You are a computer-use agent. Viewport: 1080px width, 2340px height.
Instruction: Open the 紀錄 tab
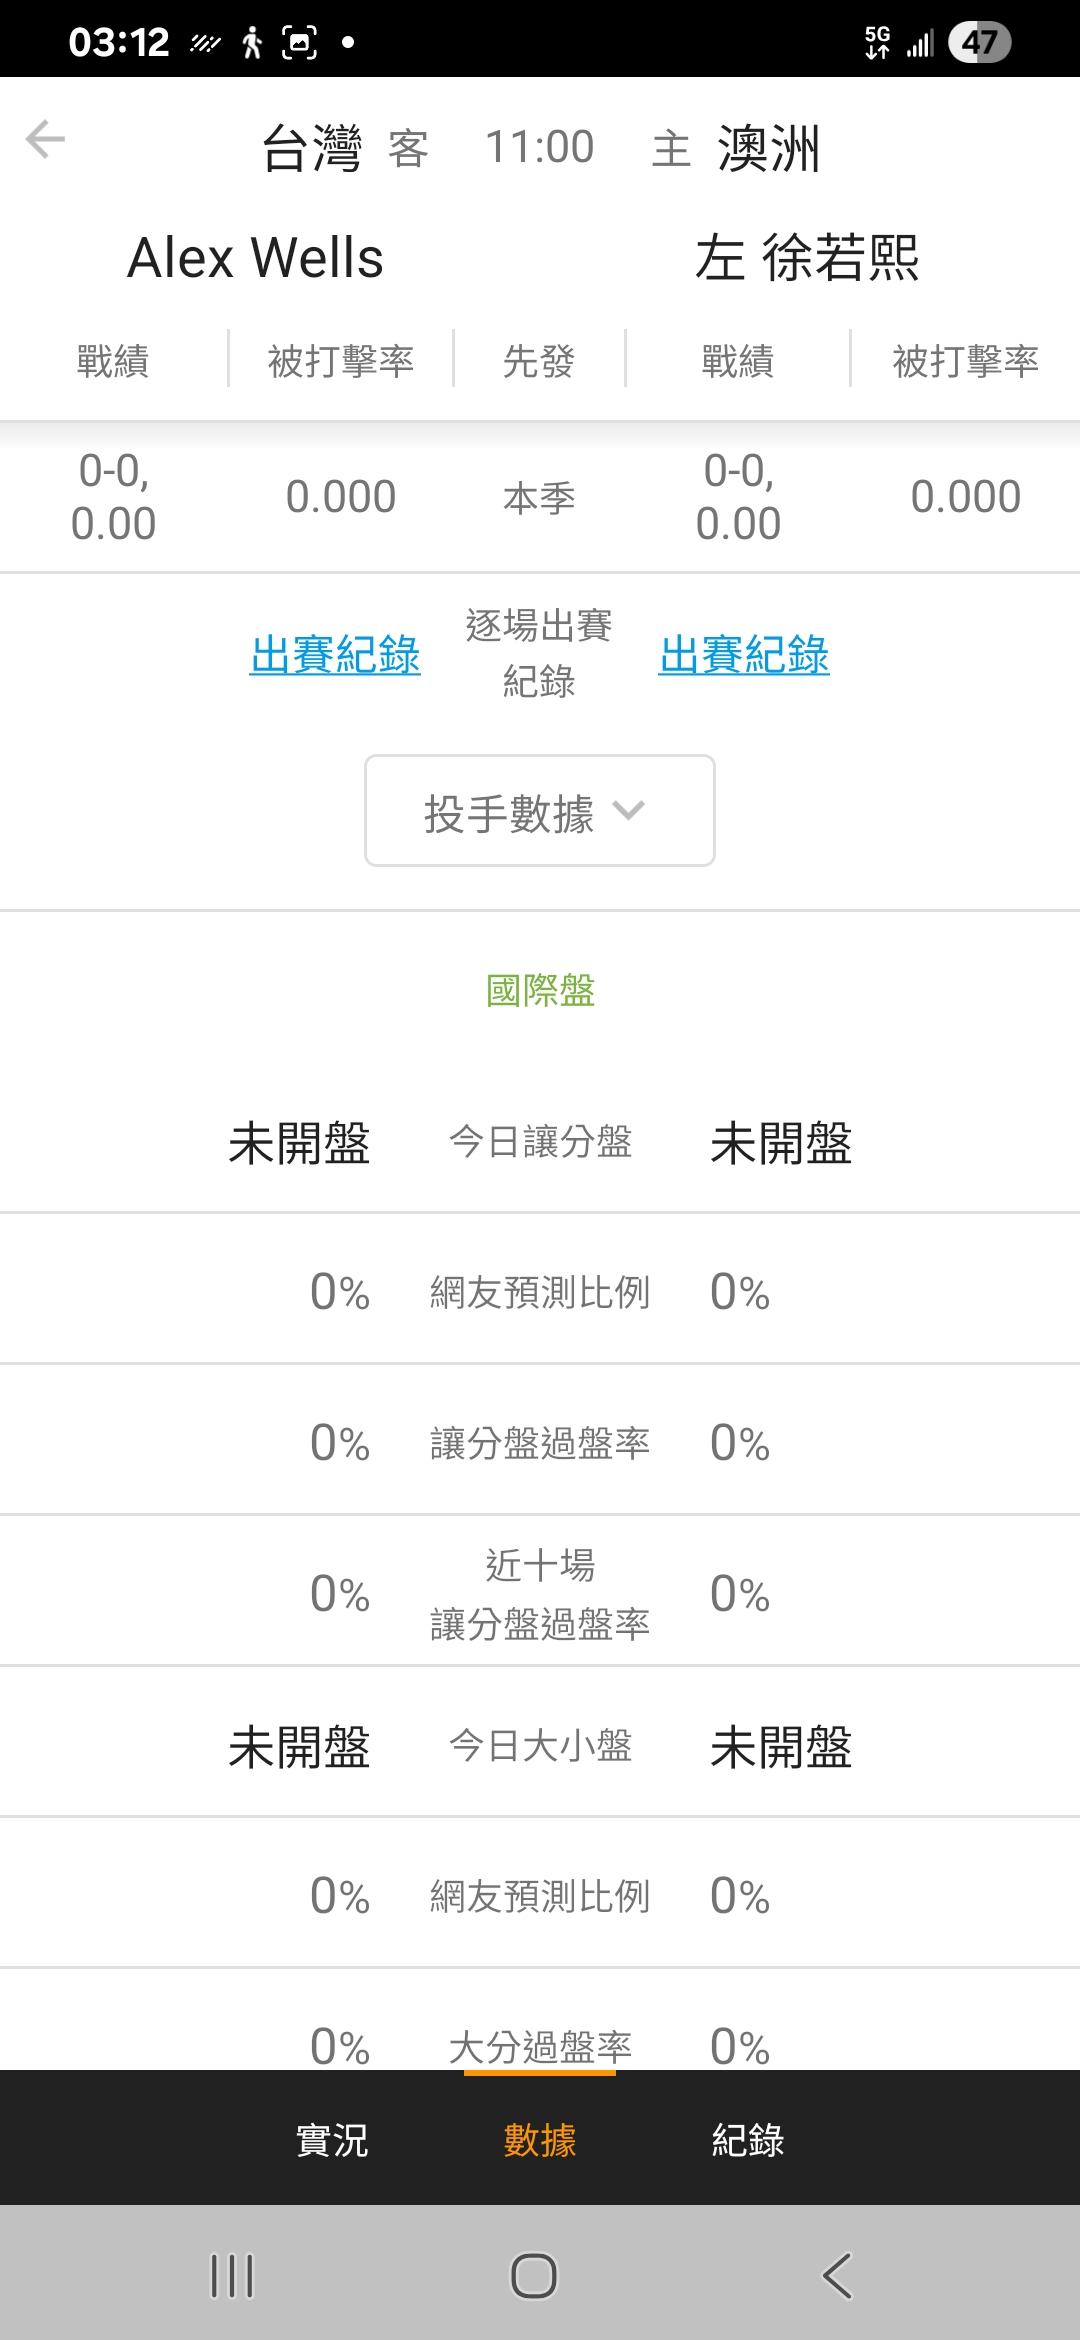click(748, 2140)
